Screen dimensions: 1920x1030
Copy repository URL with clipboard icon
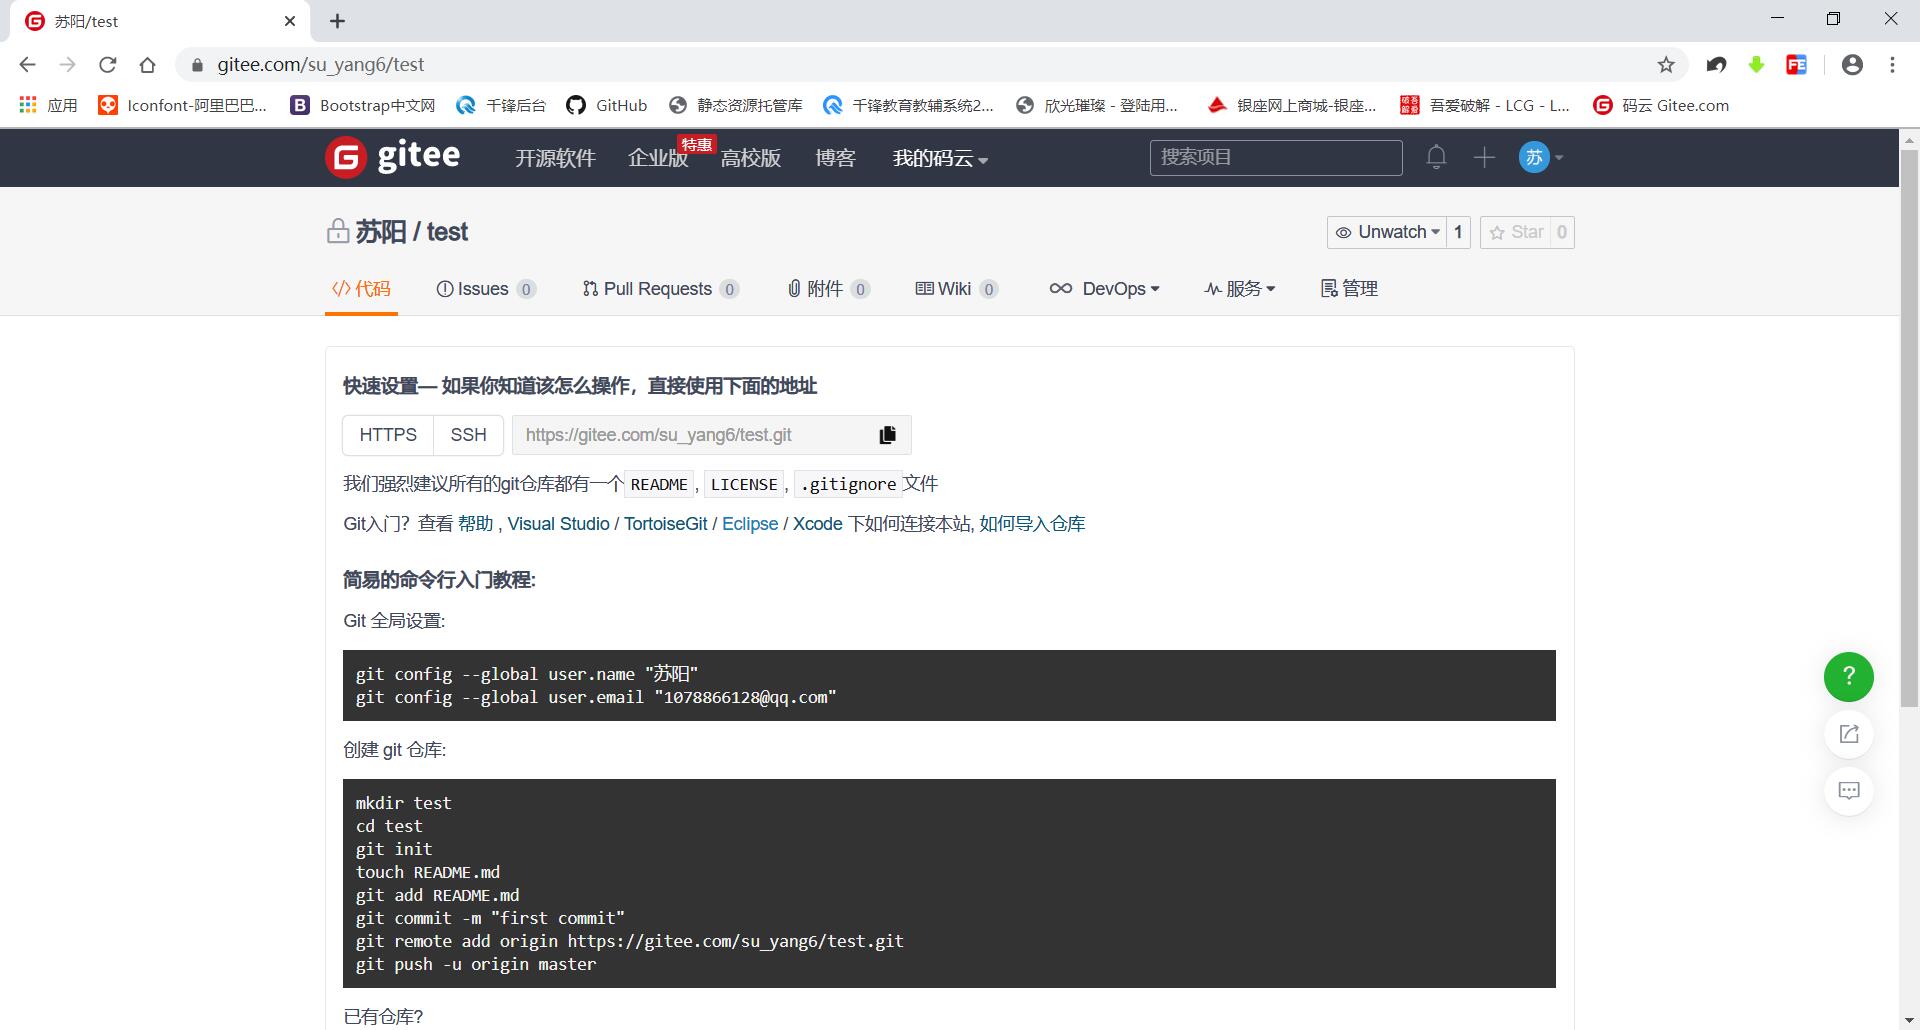pyautogui.click(x=887, y=435)
